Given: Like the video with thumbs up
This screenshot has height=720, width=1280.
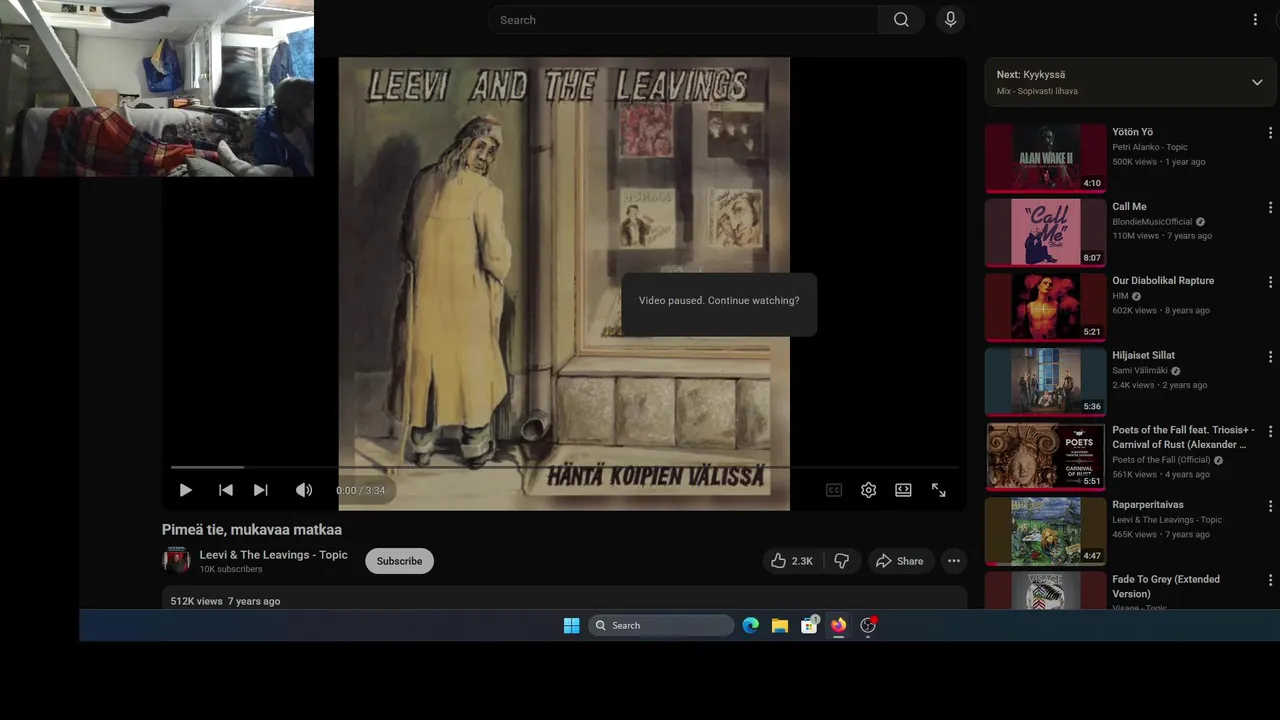Looking at the screenshot, I should click(x=792, y=561).
